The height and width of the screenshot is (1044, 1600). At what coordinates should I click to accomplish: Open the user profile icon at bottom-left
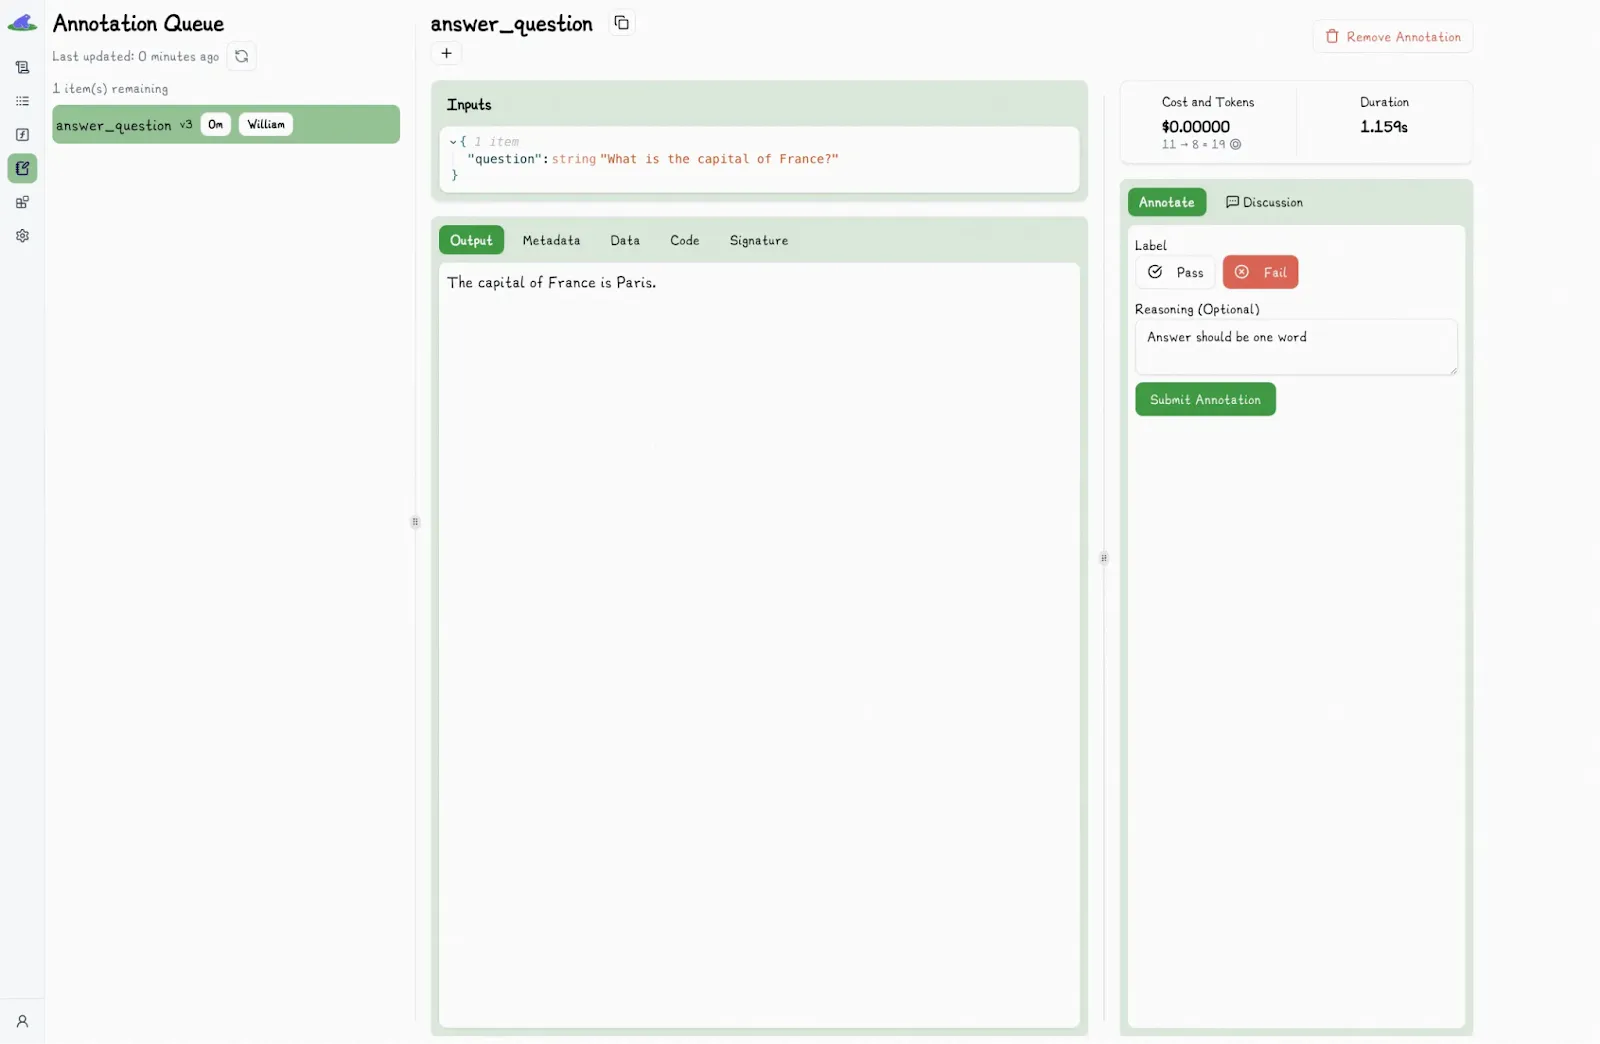22,1021
